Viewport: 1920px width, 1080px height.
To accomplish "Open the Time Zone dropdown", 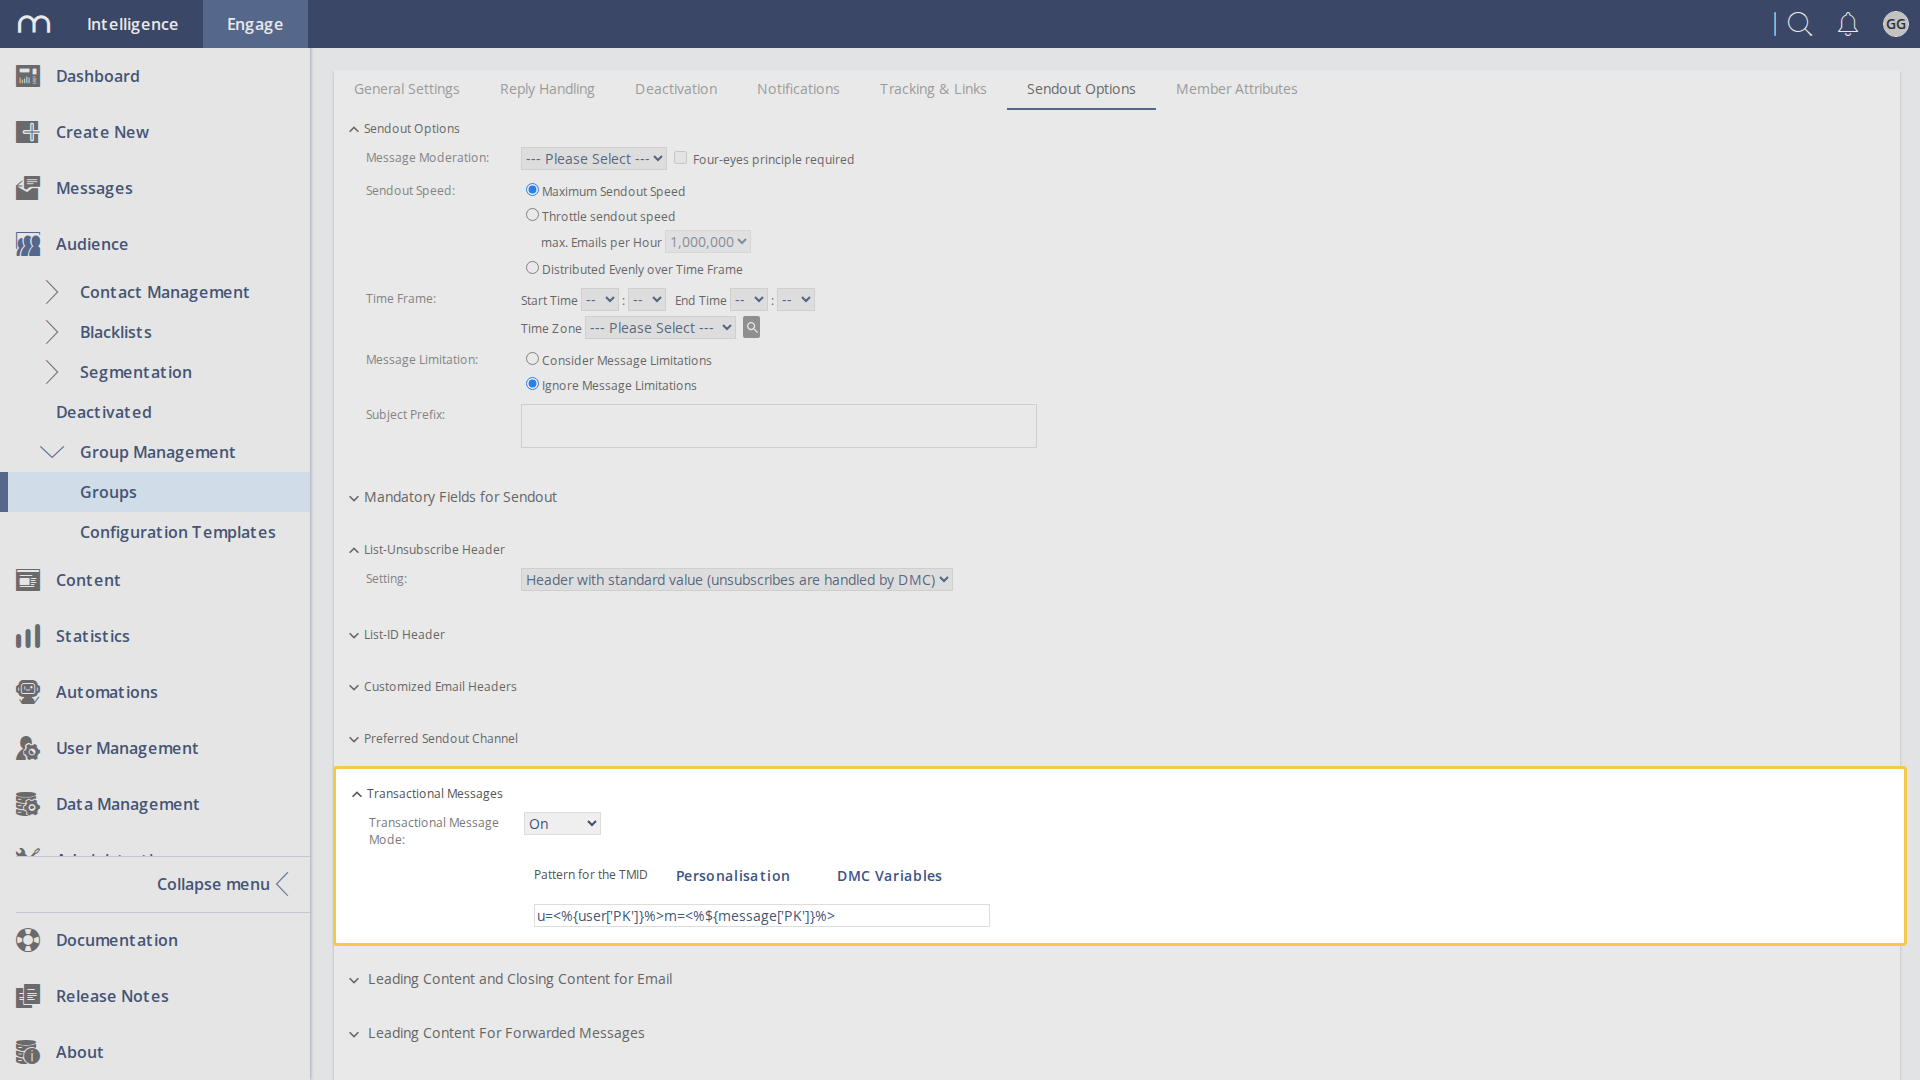I will [660, 328].
